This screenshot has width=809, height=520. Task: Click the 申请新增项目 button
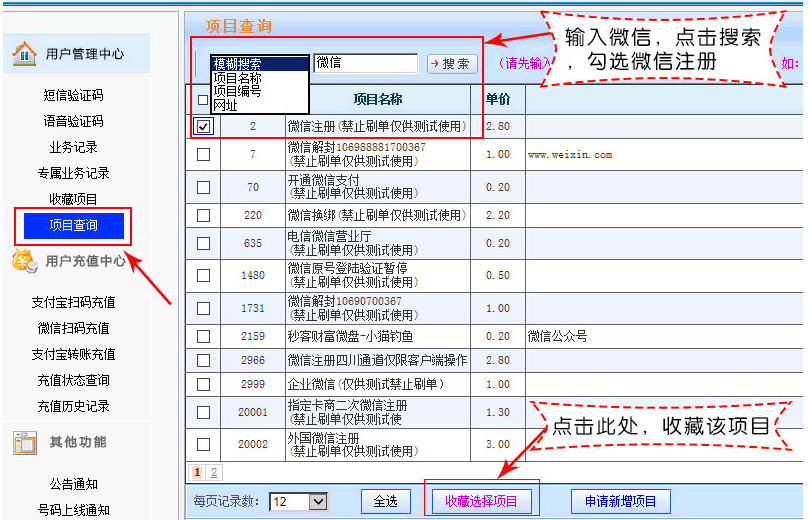click(621, 501)
